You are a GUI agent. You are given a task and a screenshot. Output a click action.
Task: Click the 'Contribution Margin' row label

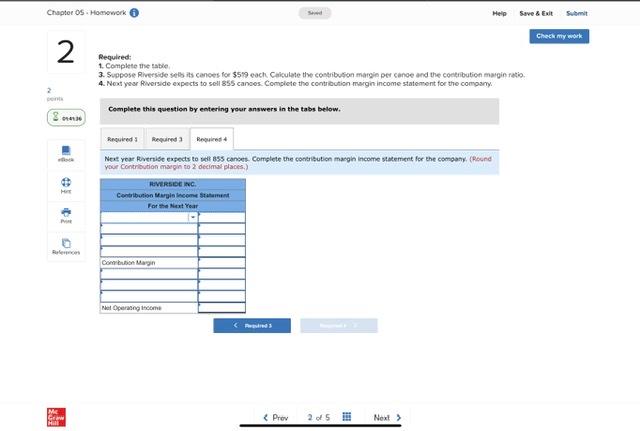(129, 263)
